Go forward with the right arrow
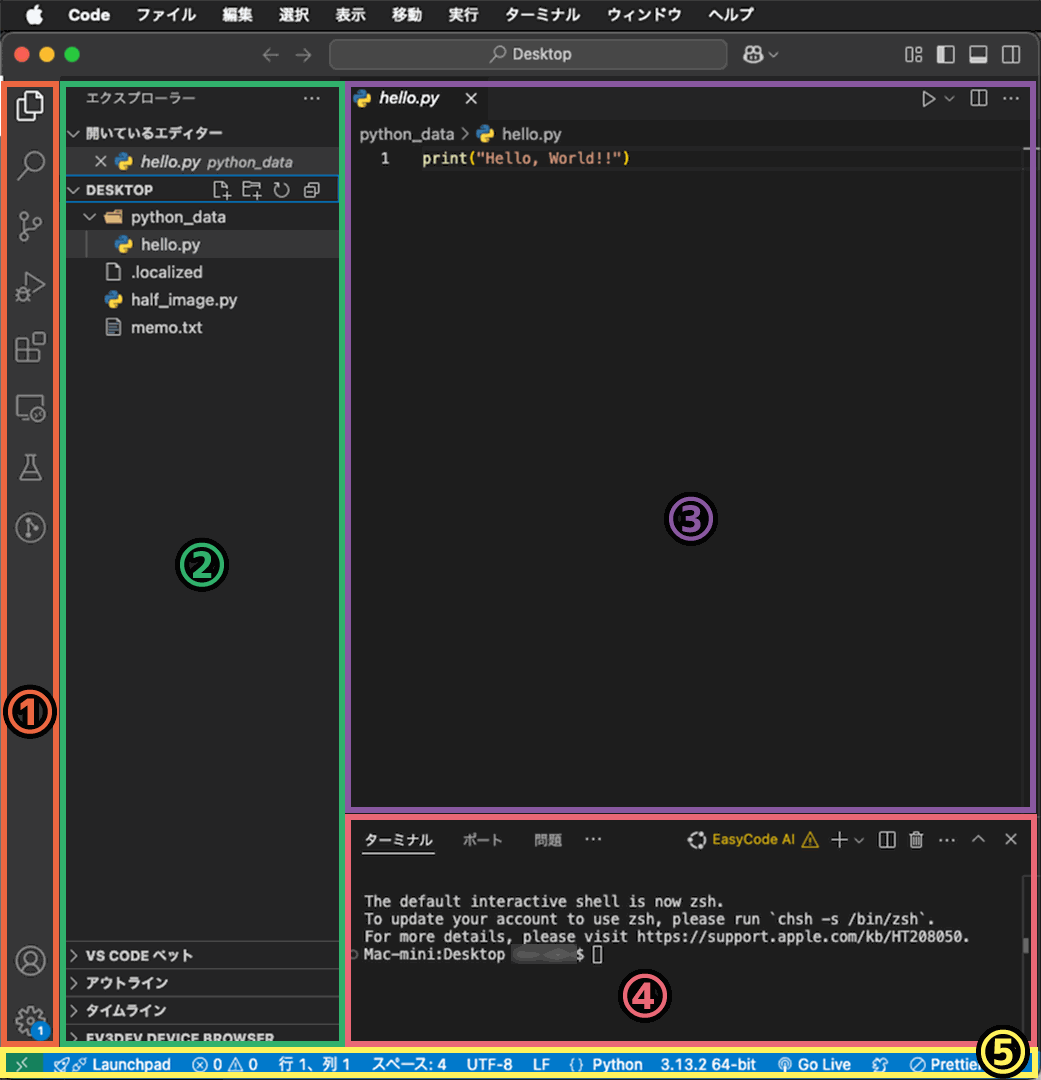1041x1080 pixels. 304,54
